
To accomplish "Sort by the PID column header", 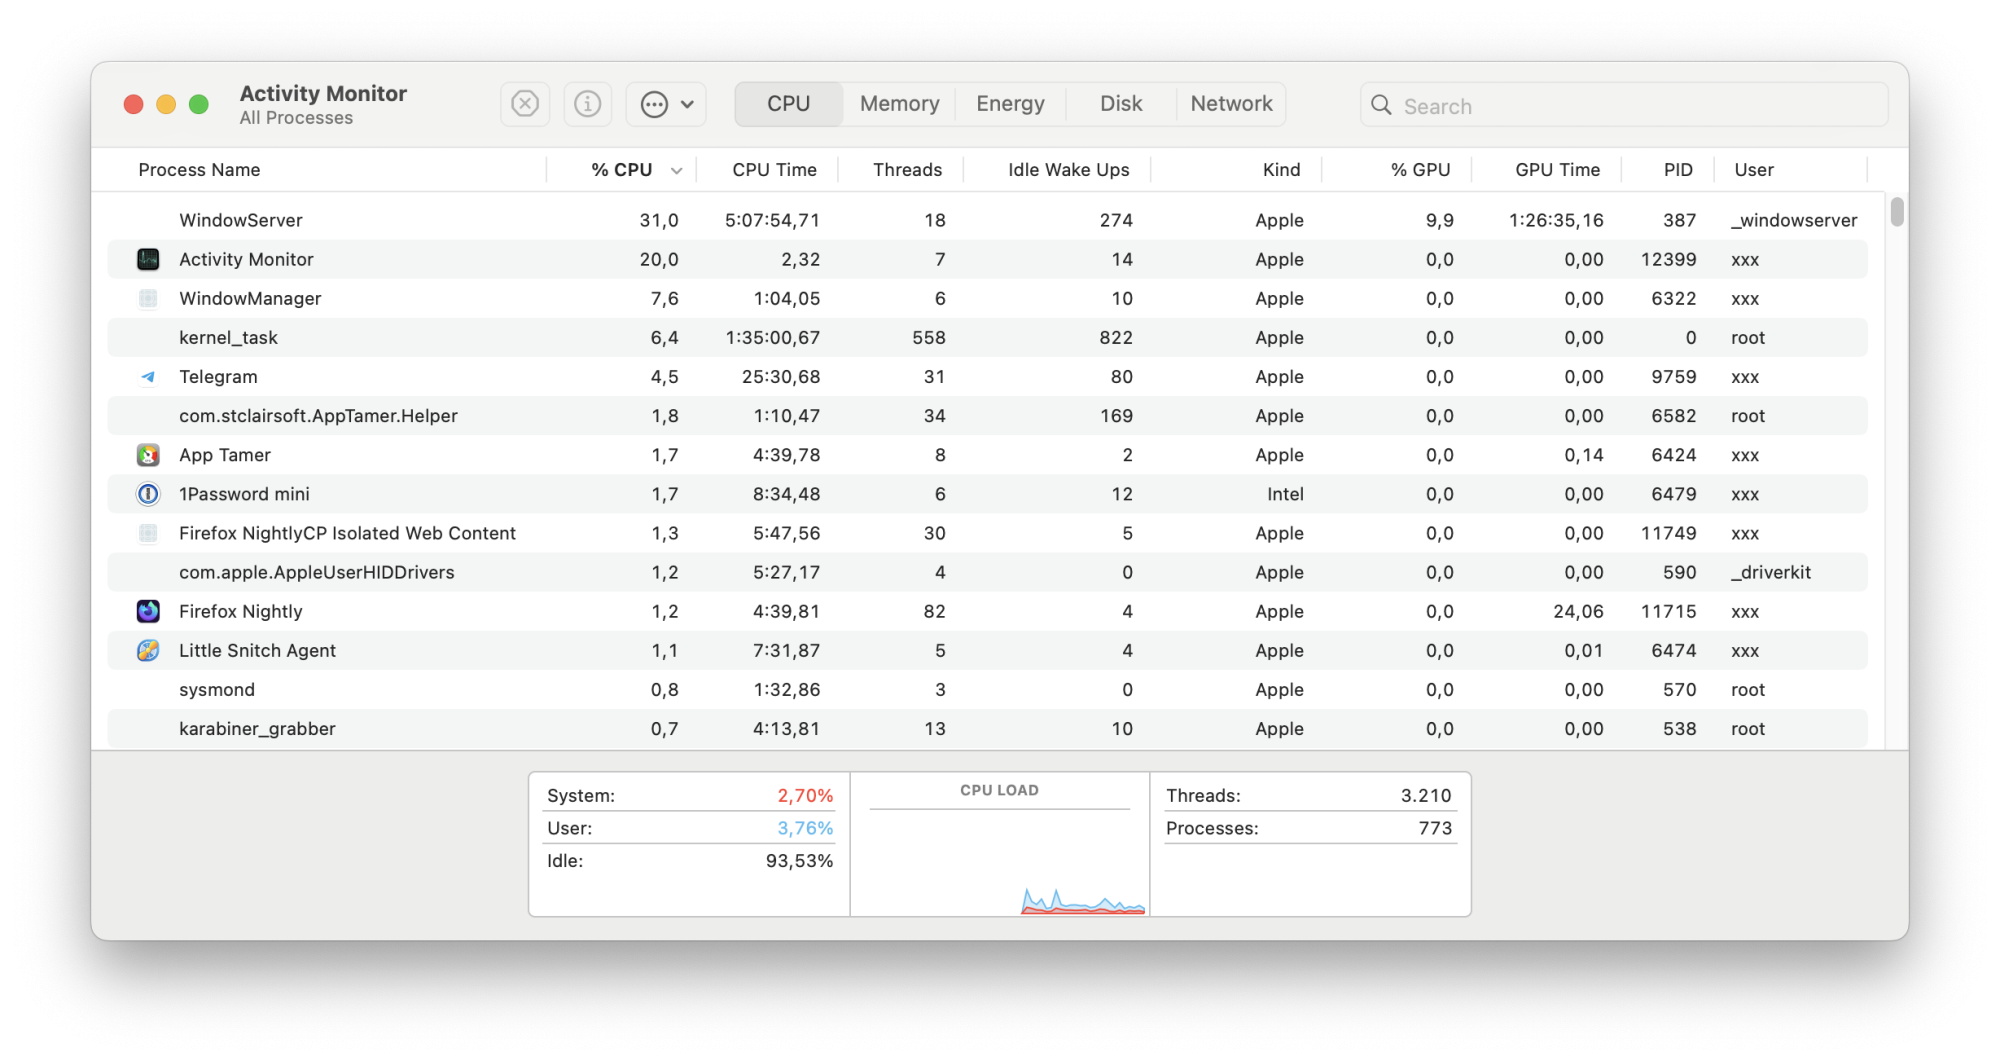I will pyautogui.click(x=1678, y=170).
